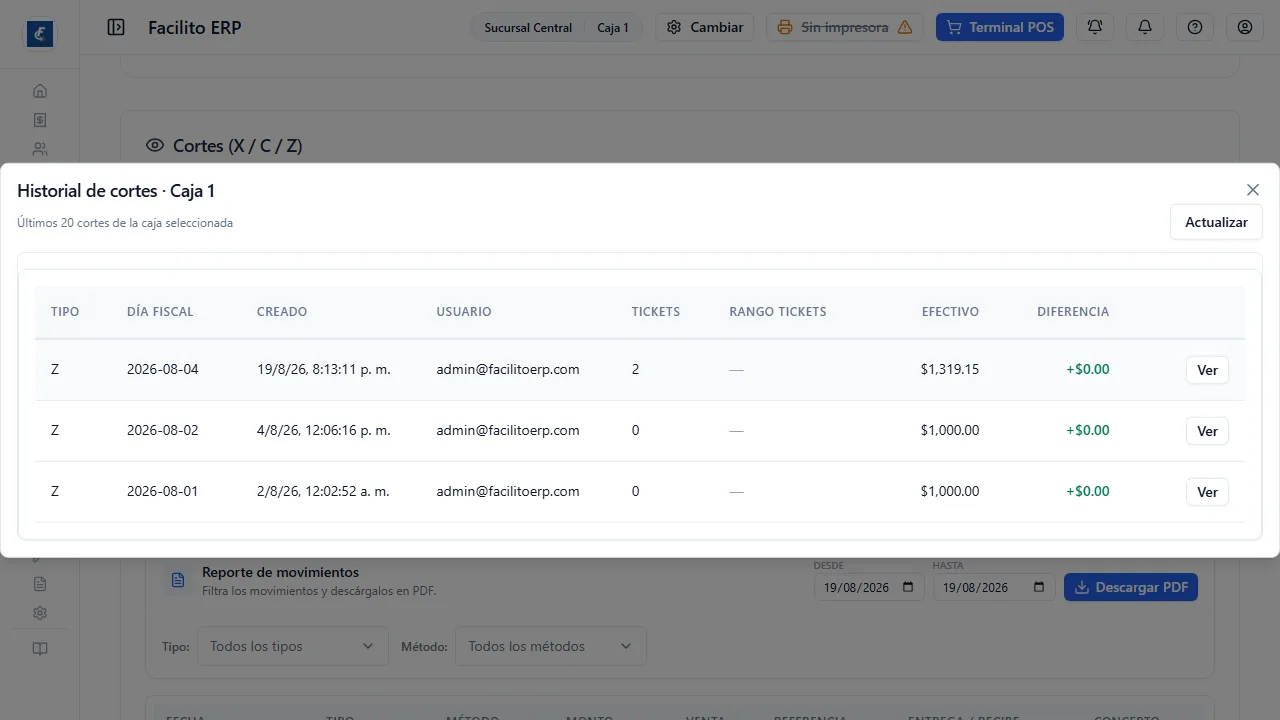Viewport: 1280px width, 720px height.
Task: Click the Efectivo column header
Action: (x=950, y=312)
